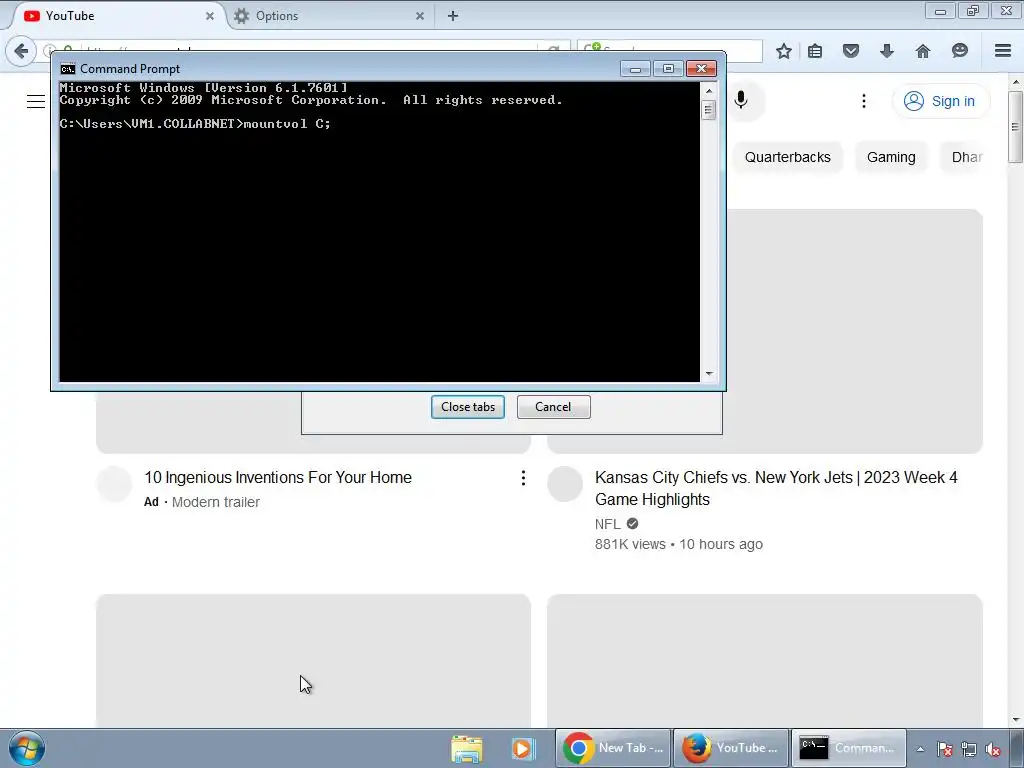Screen dimensions: 1024x768
Task: Select the Gaming filter chip
Action: coord(891,157)
